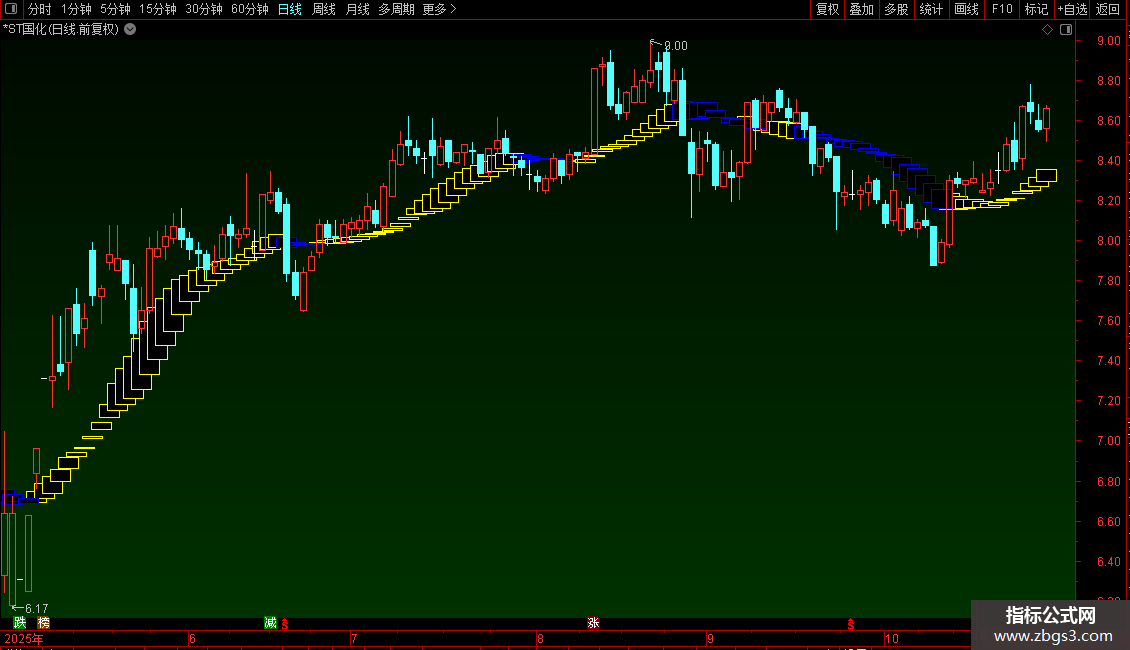Click the 9.00 high price label
This screenshot has height=650, width=1130.
tap(676, 45)
